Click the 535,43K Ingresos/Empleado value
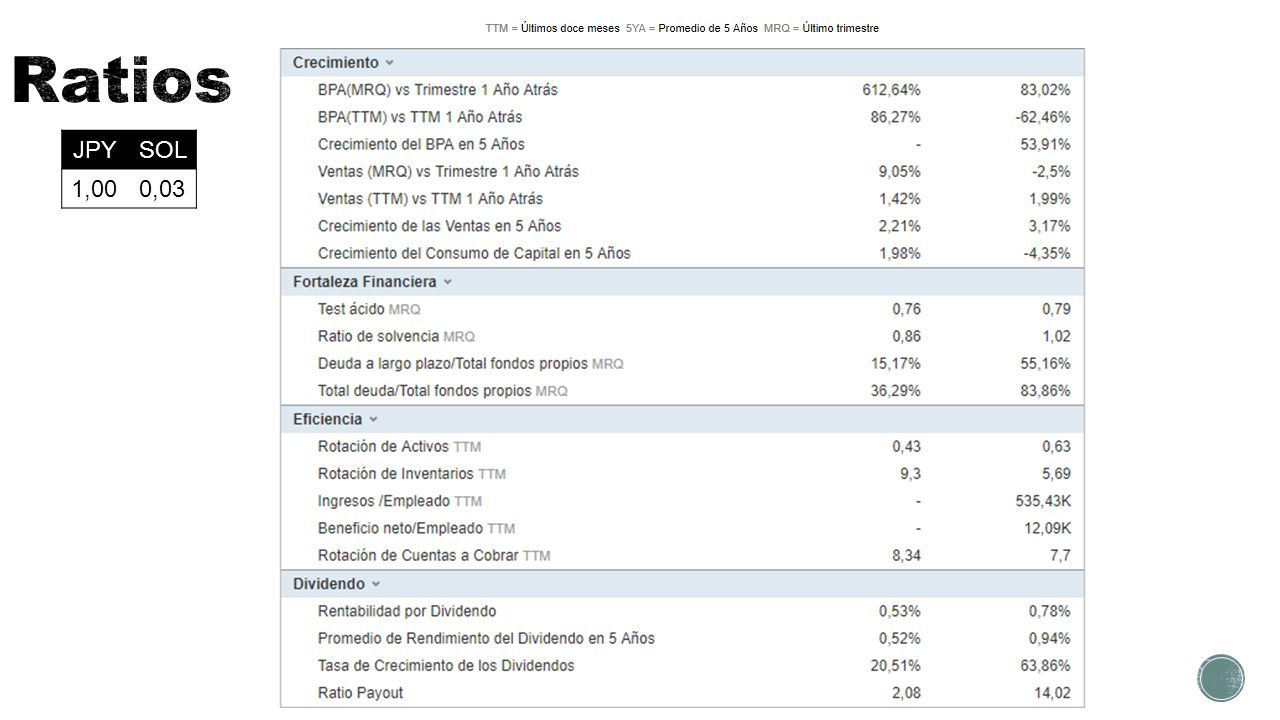 pyautogui.click(x=1043, y=501)
